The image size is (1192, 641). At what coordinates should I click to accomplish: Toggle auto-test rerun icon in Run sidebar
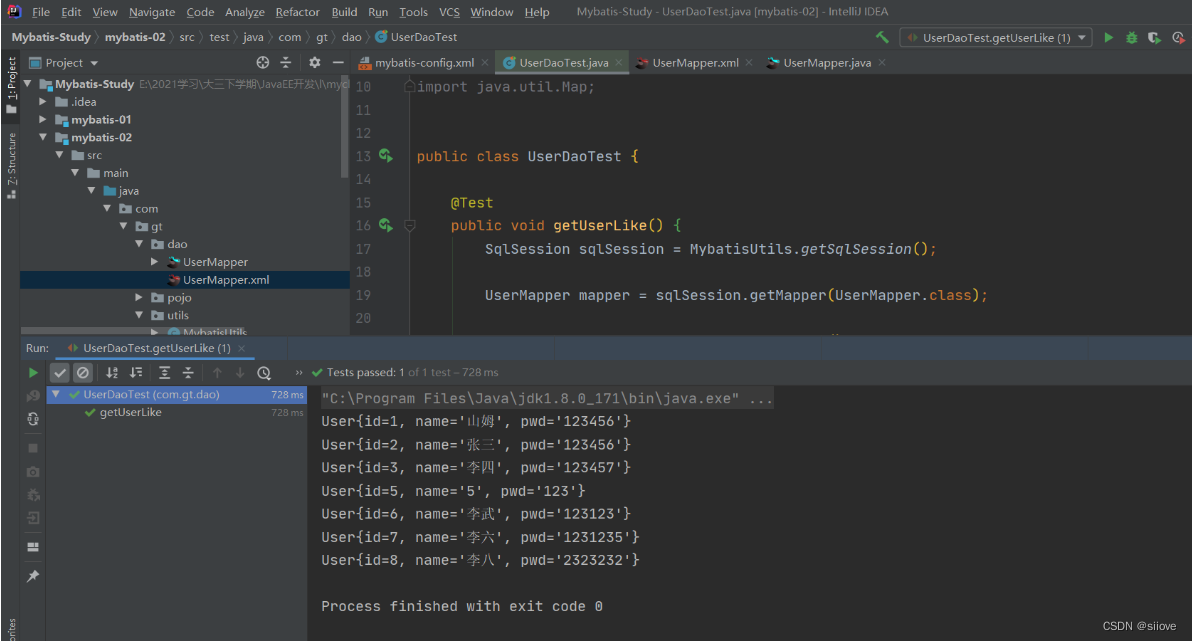(33, 419)
